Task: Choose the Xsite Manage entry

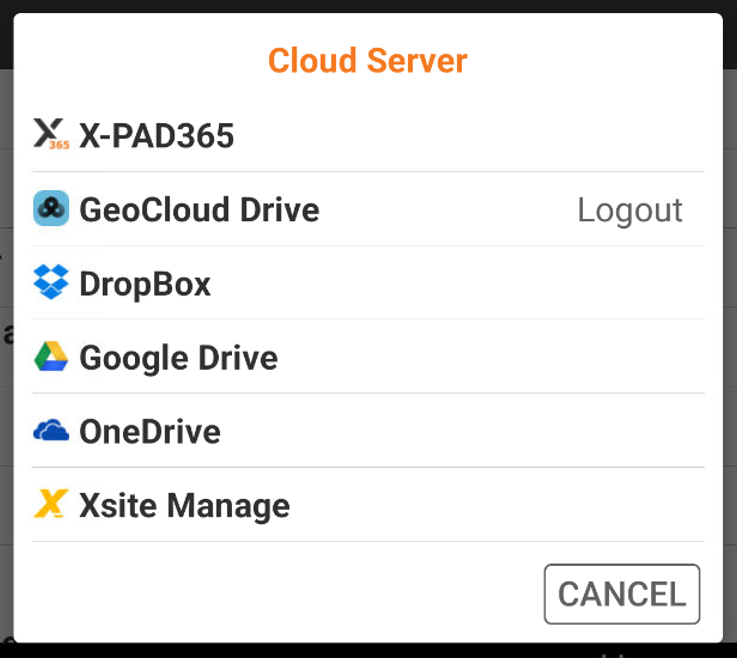Action: (x=368, y=505)
